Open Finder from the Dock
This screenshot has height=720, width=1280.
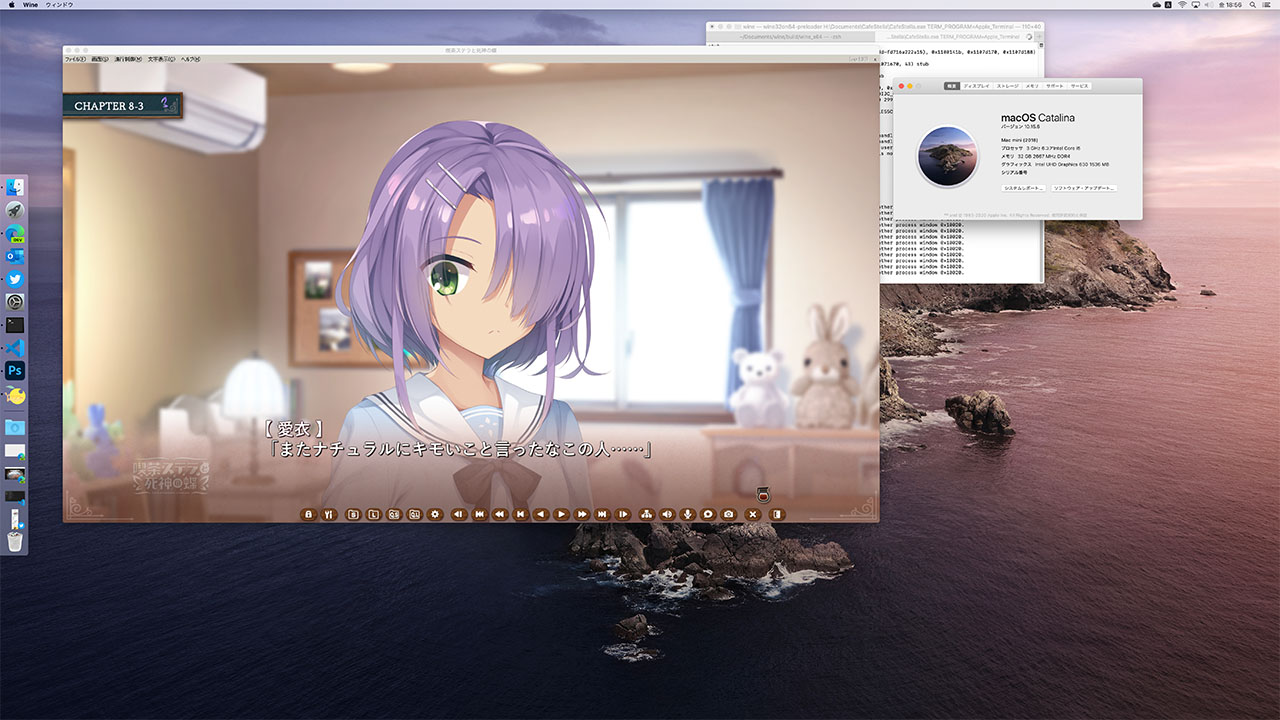pyautogui.click(x=15, y=187)
